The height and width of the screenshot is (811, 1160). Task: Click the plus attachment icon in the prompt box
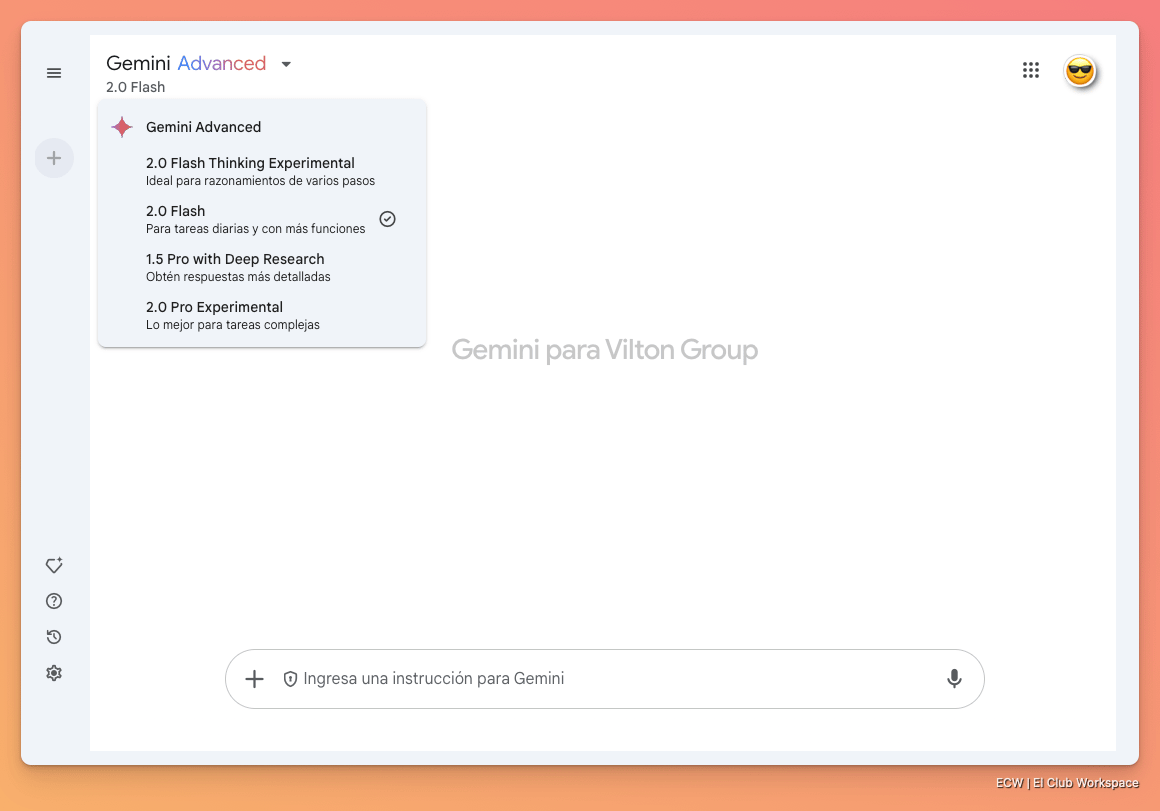pyautogui.click(x=254, y=679)
